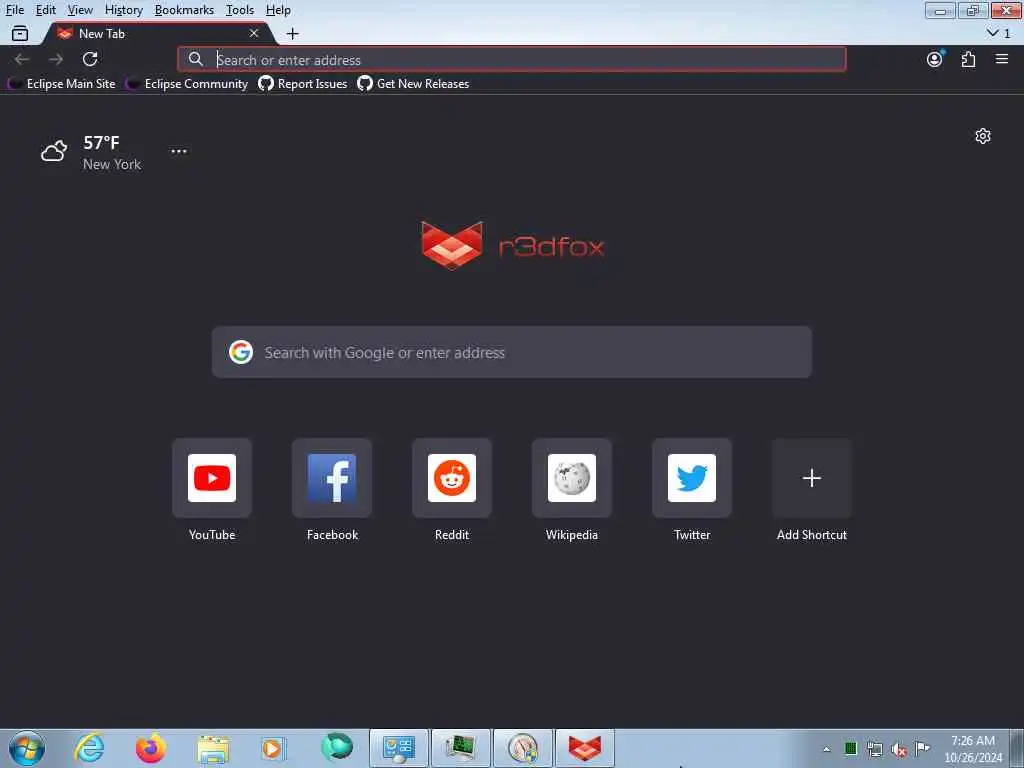1024x768 pixels.
Task: Select the New Tab tab
Action: tap(157, 33)
